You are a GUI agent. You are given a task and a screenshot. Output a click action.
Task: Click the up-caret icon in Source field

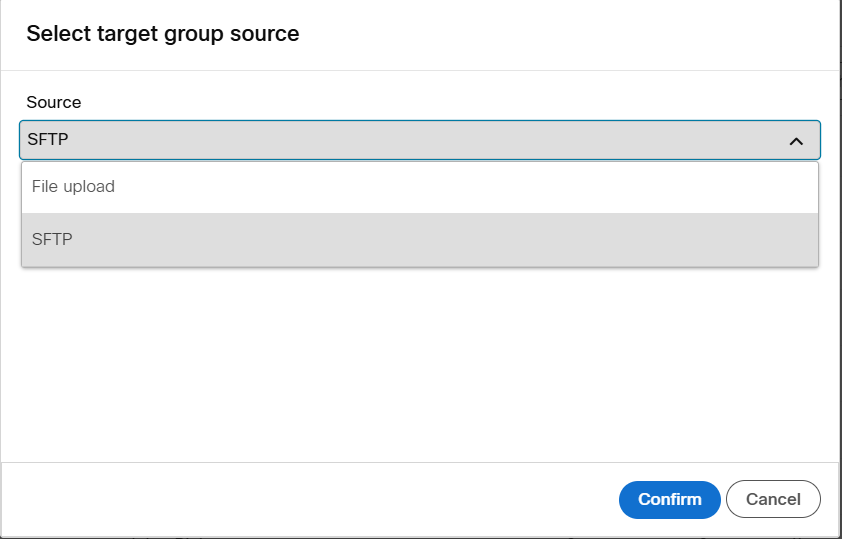[796, 141]
